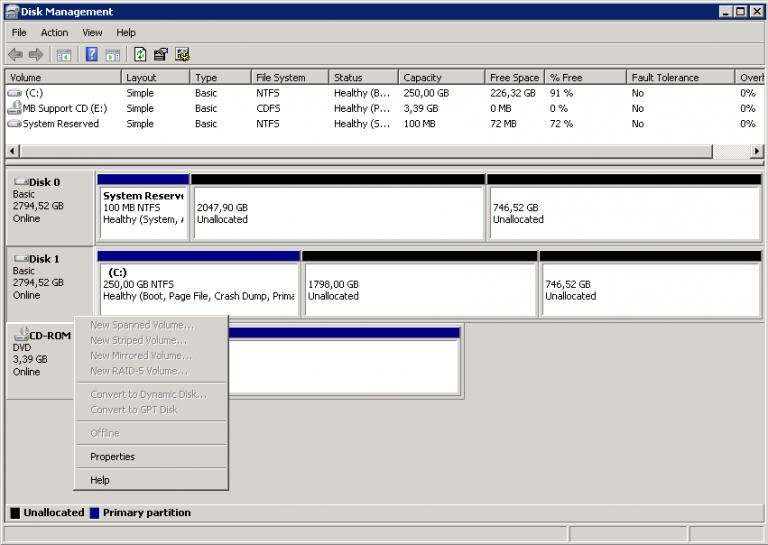Select the MB Support CD (E:) volume row
This screenshot has width=768, height=545.
point(63,108)
